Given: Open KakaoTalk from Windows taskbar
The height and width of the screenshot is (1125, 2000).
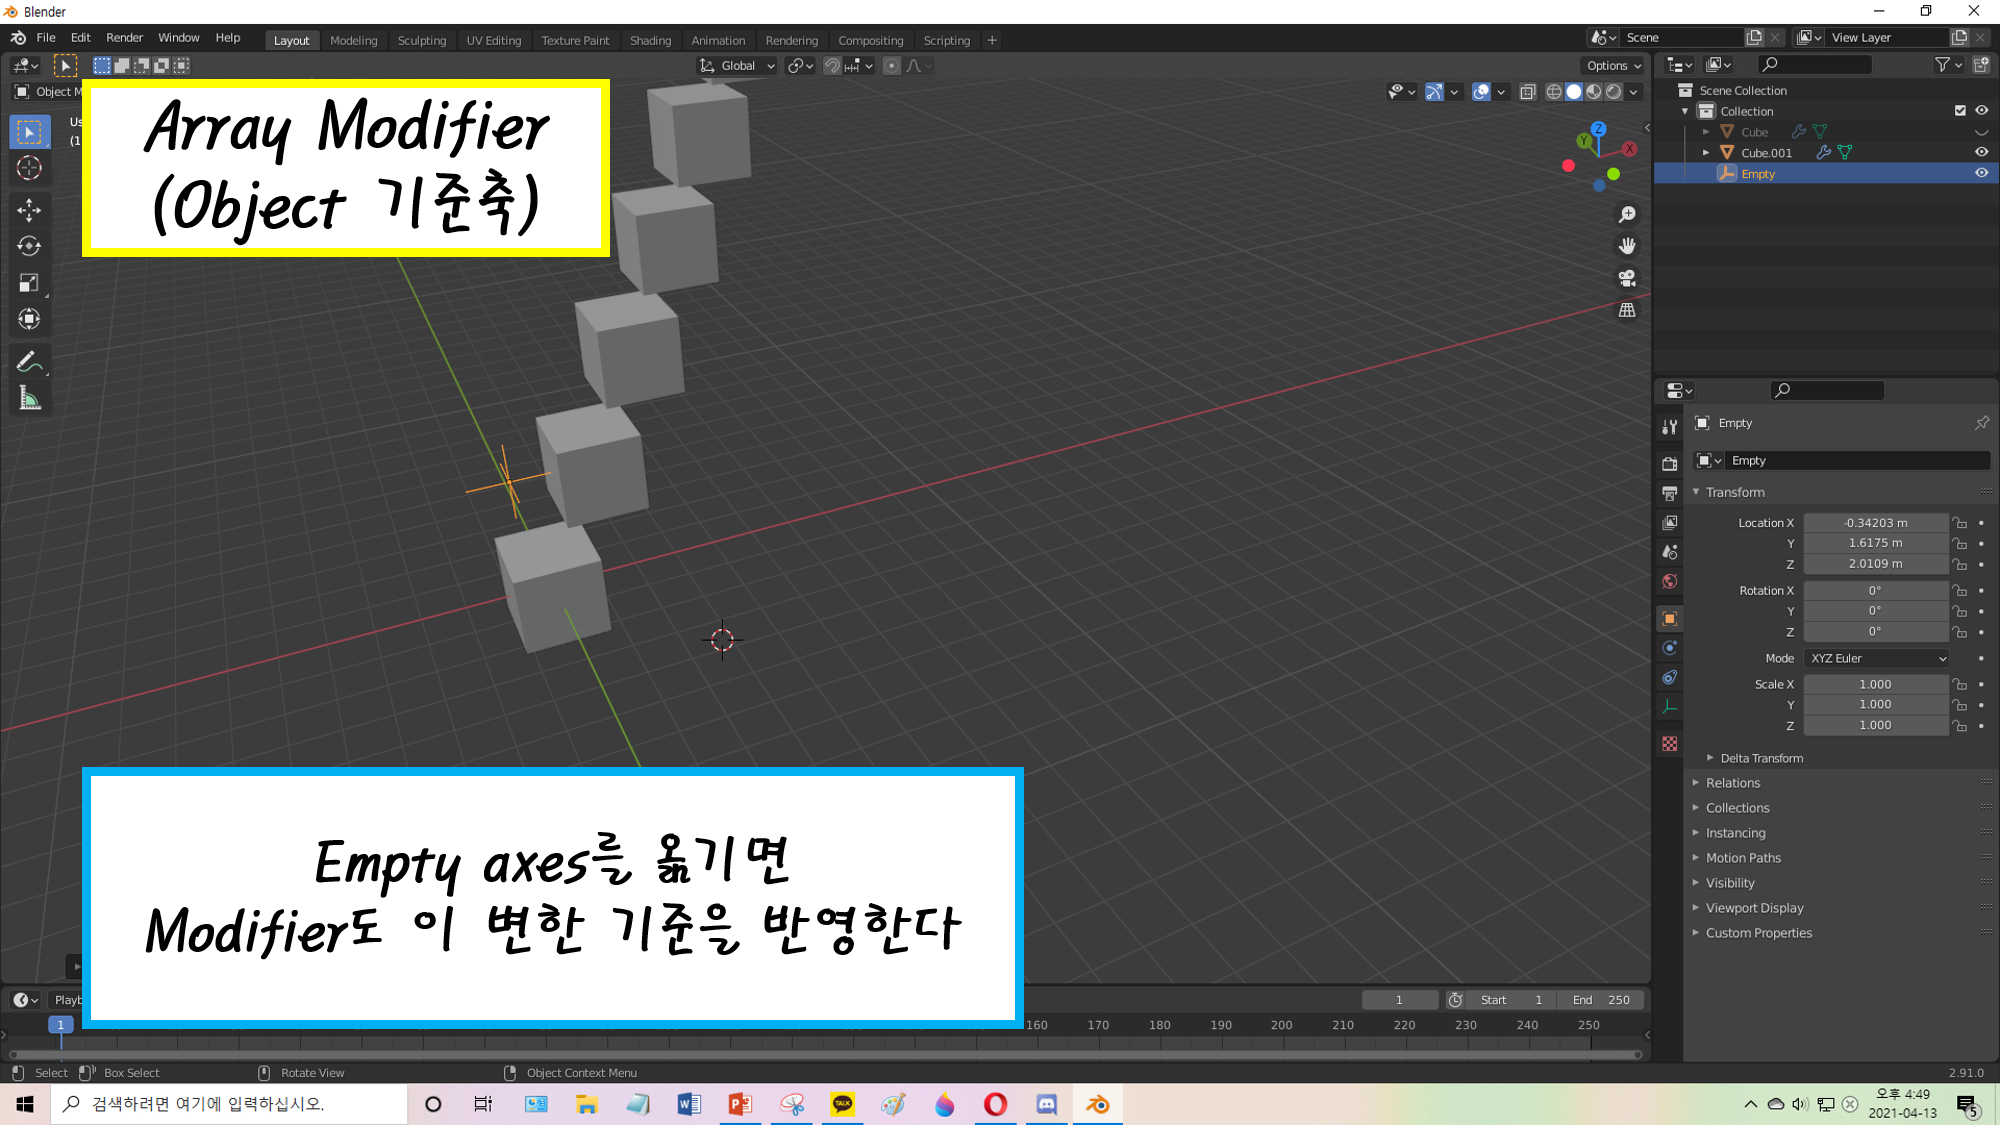Looking at the screenshot, I should pos(842,1104).
